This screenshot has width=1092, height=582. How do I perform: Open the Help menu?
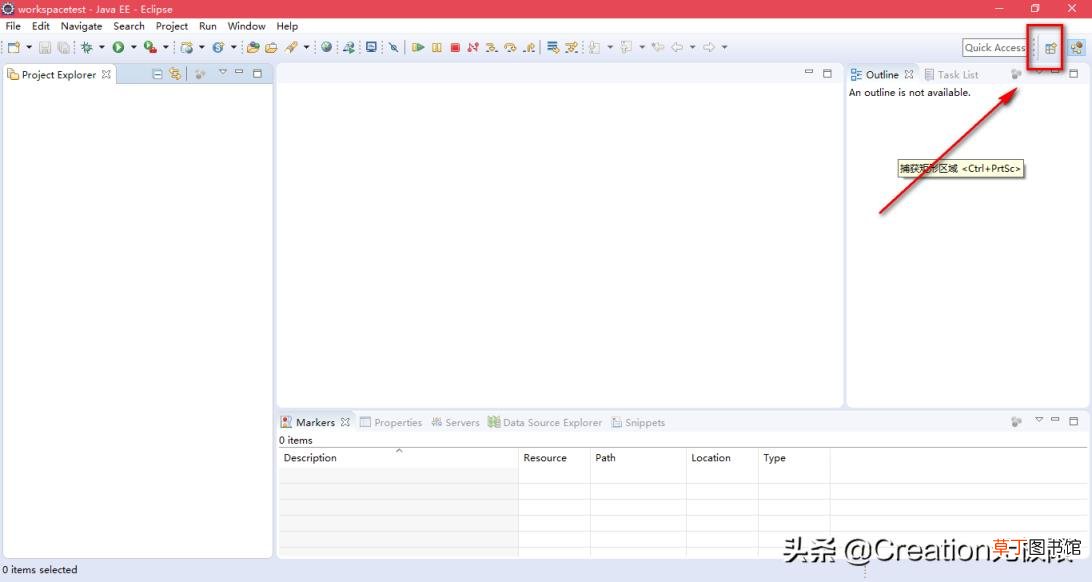pyautogui.click(x=287, y=26)
